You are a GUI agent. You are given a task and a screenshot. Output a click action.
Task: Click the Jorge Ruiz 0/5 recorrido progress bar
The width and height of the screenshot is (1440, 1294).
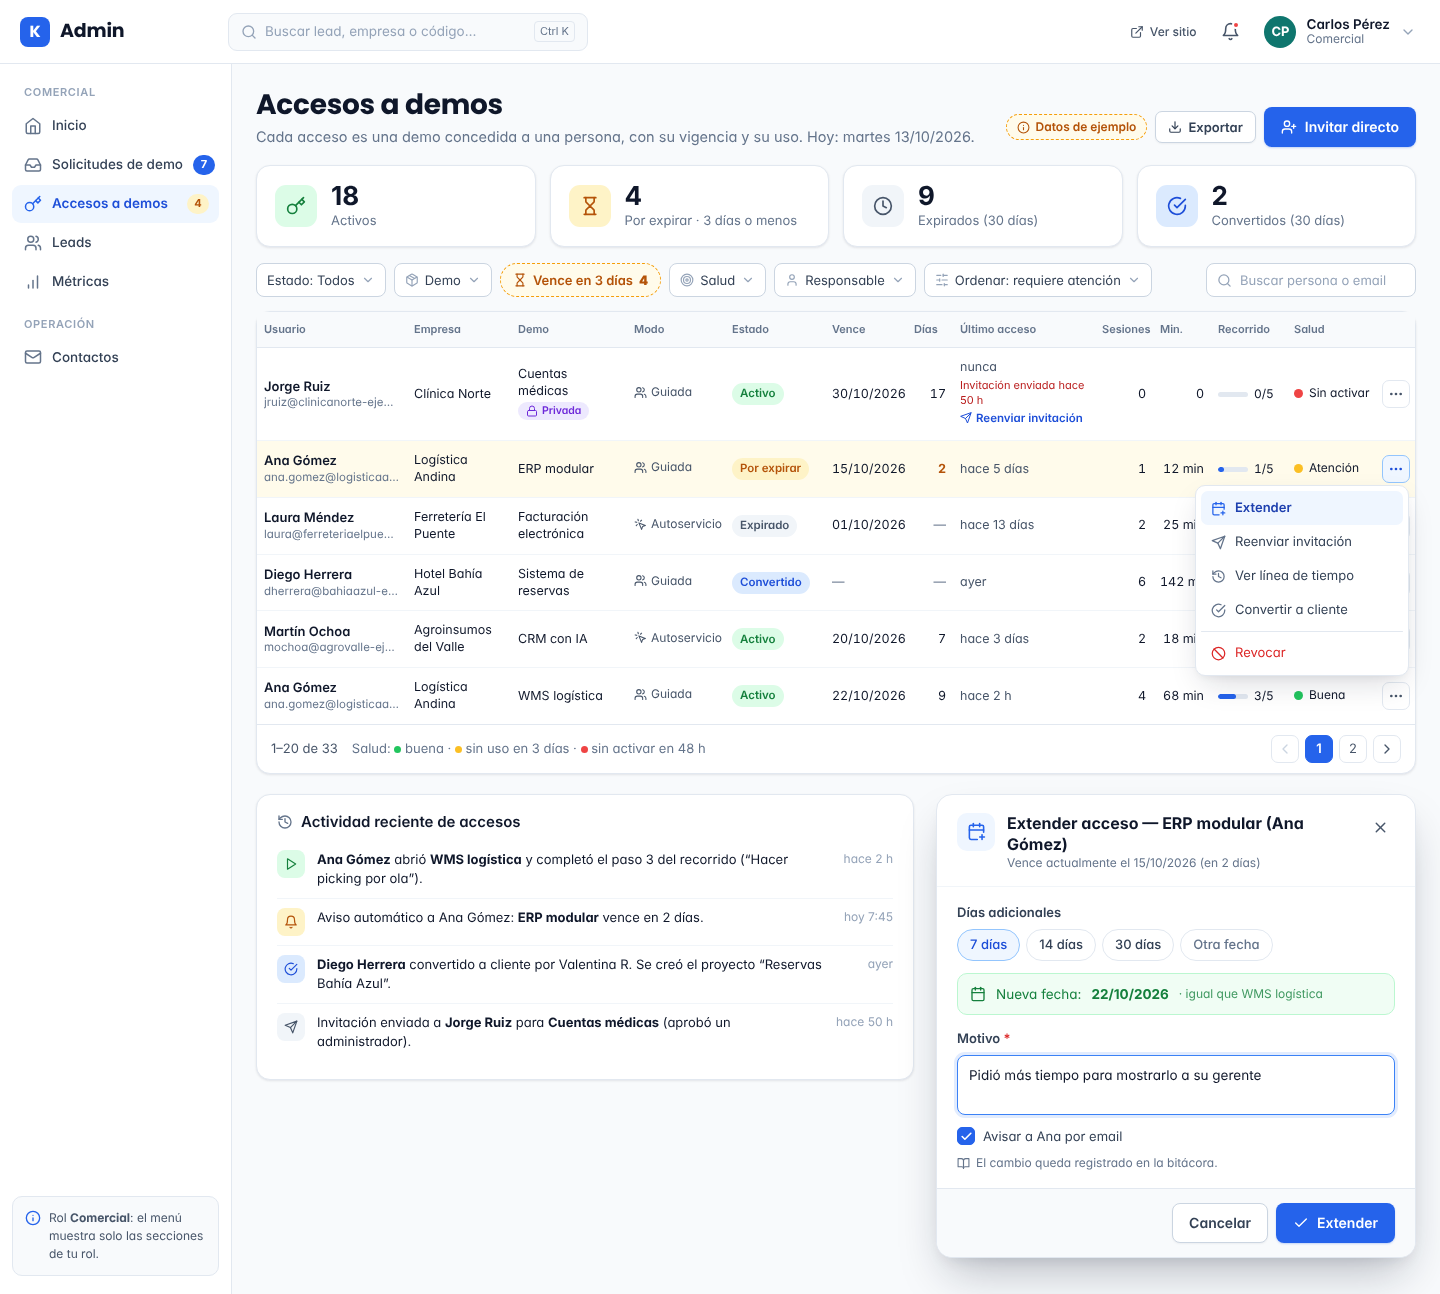pyautogui.click(x=1233, y=394)
